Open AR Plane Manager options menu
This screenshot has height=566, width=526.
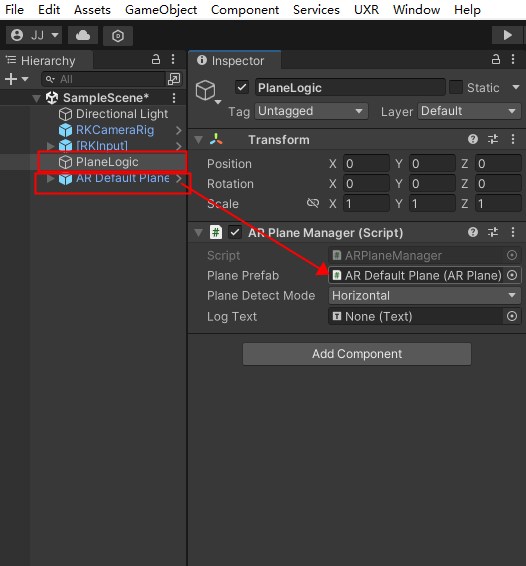(x=513, y=232)
